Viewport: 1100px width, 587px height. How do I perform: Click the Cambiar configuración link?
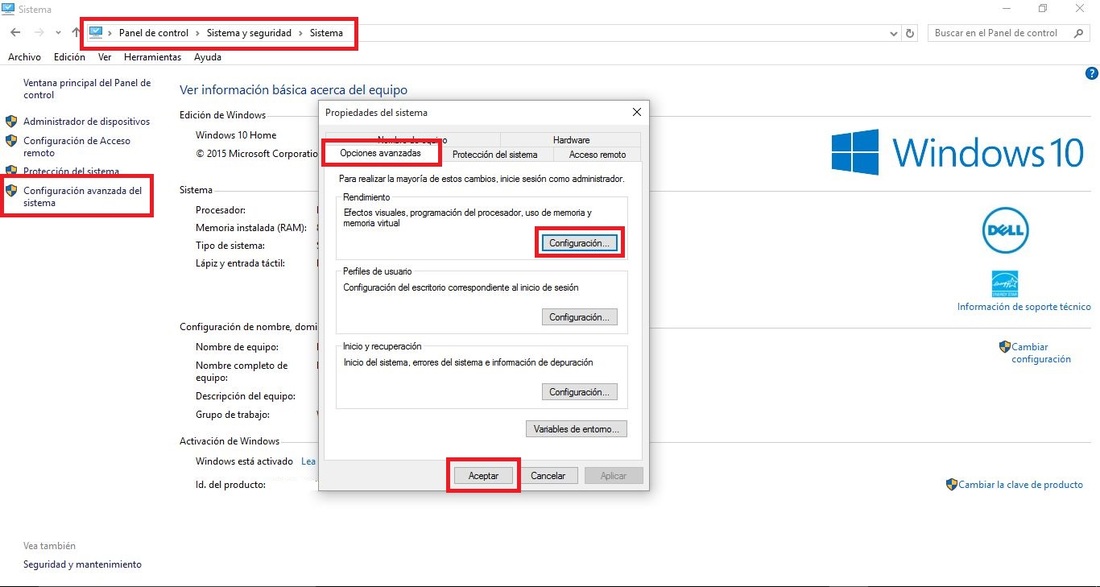tap(1041, 353)
